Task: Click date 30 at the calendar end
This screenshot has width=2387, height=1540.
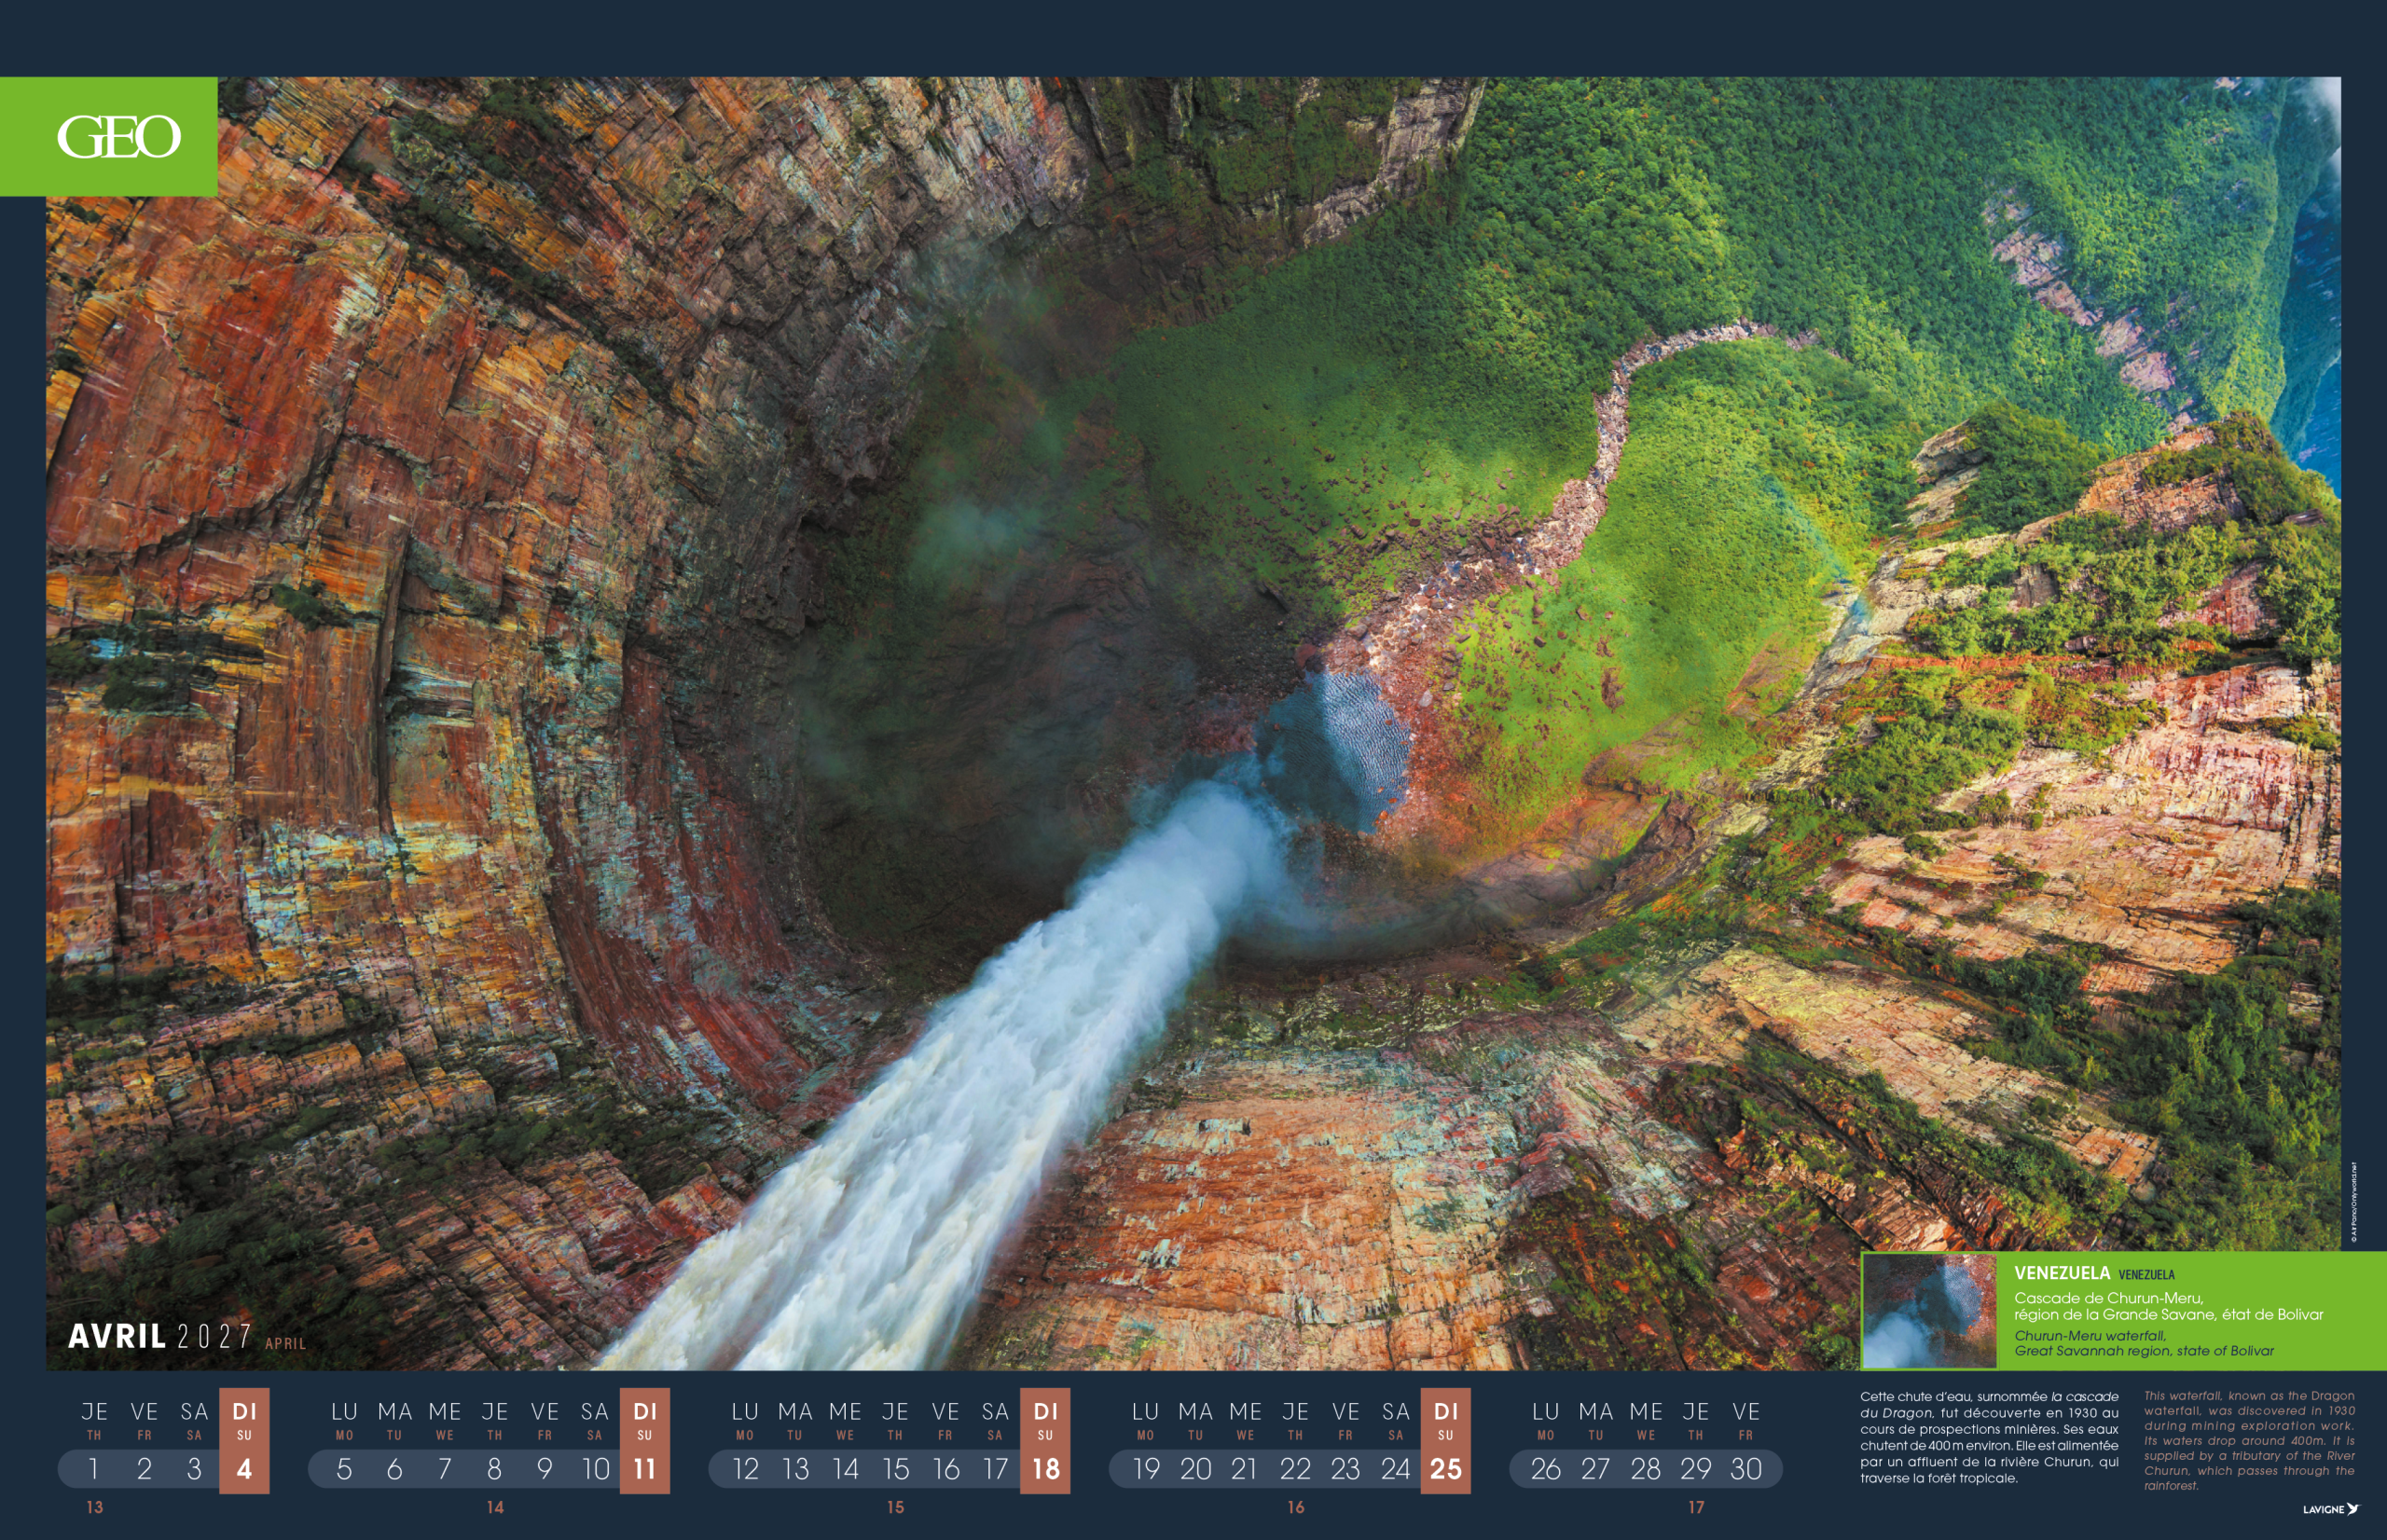Action: tap(1745, 1468)
